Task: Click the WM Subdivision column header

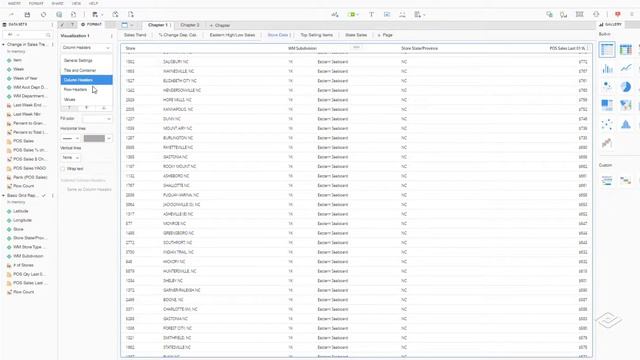Action: 302,48
